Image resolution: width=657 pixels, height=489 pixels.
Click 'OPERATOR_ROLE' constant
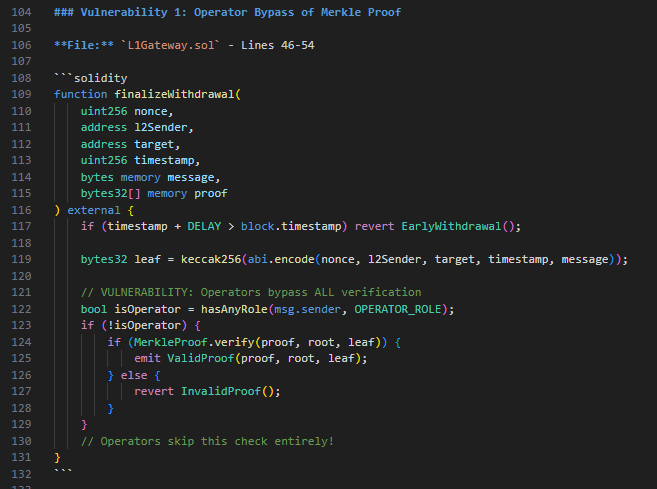[x=398, y=309]
